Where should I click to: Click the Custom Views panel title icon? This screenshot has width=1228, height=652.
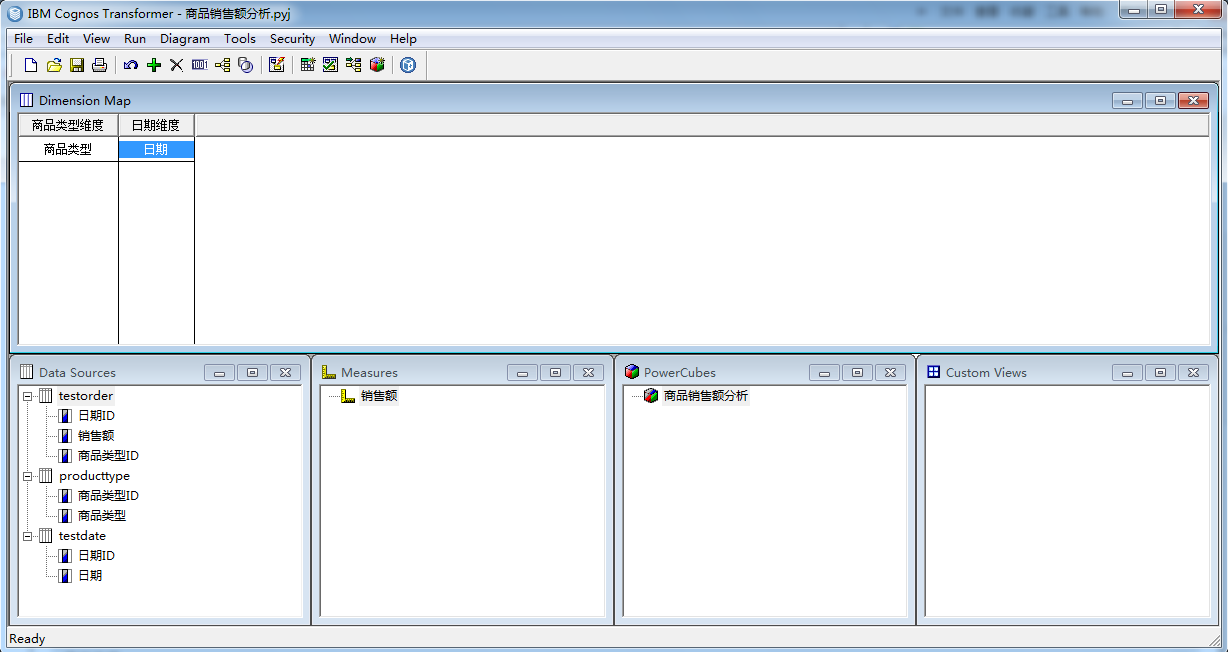pos(934,372)
